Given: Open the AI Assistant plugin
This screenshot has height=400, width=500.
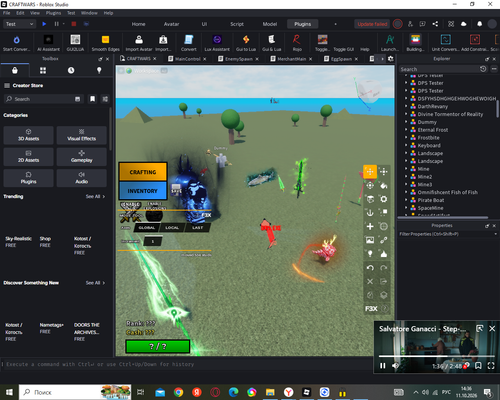Looking at the screenshot, I should (48, 43).
